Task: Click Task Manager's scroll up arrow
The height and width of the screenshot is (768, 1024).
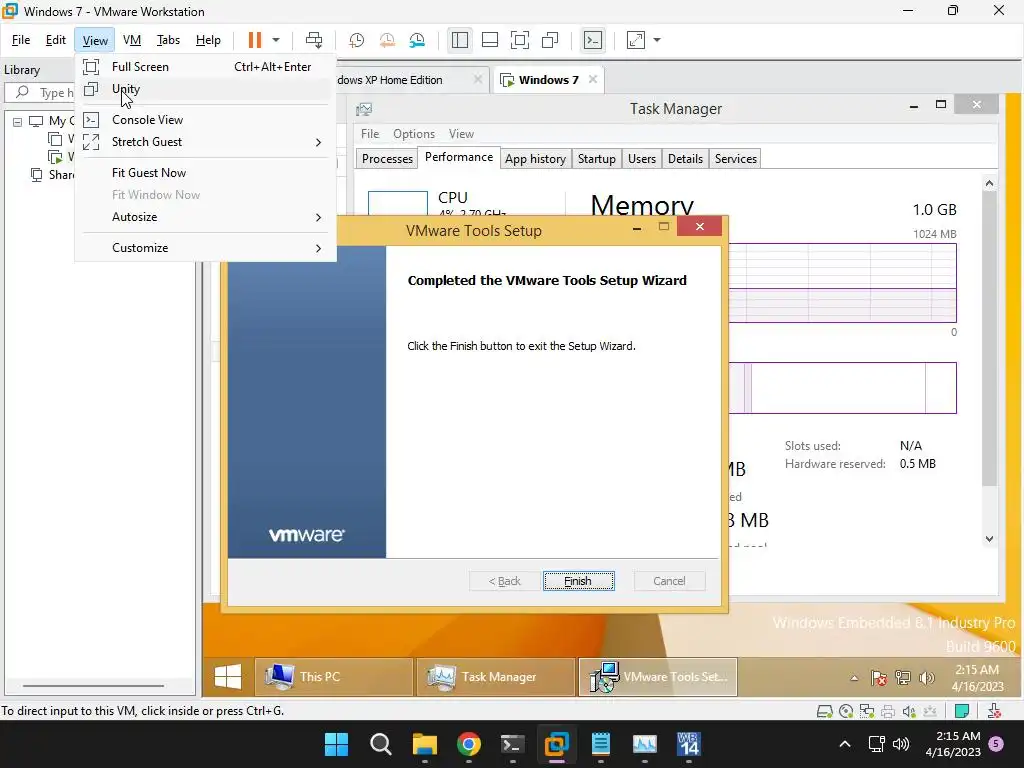Action: pos(989,184)
